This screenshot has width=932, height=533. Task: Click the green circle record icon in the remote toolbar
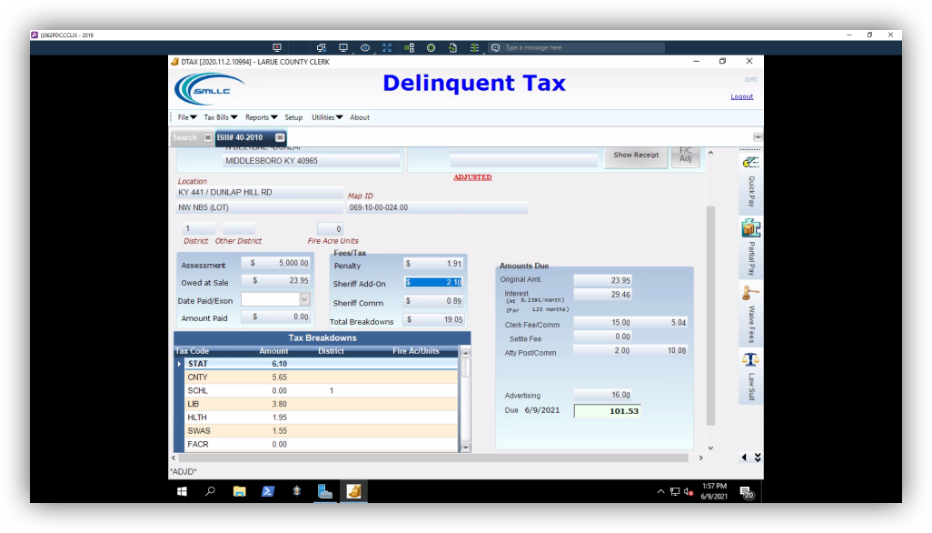tap(431, 48)
